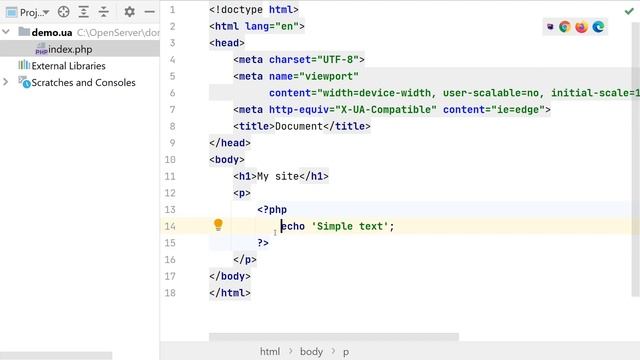Click the "viewport" attribute value

329,76
